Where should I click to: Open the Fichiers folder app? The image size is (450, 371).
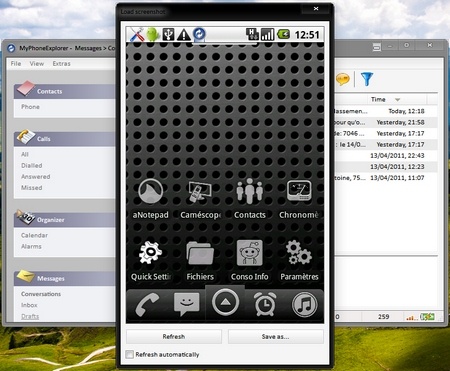pos(200,253)
